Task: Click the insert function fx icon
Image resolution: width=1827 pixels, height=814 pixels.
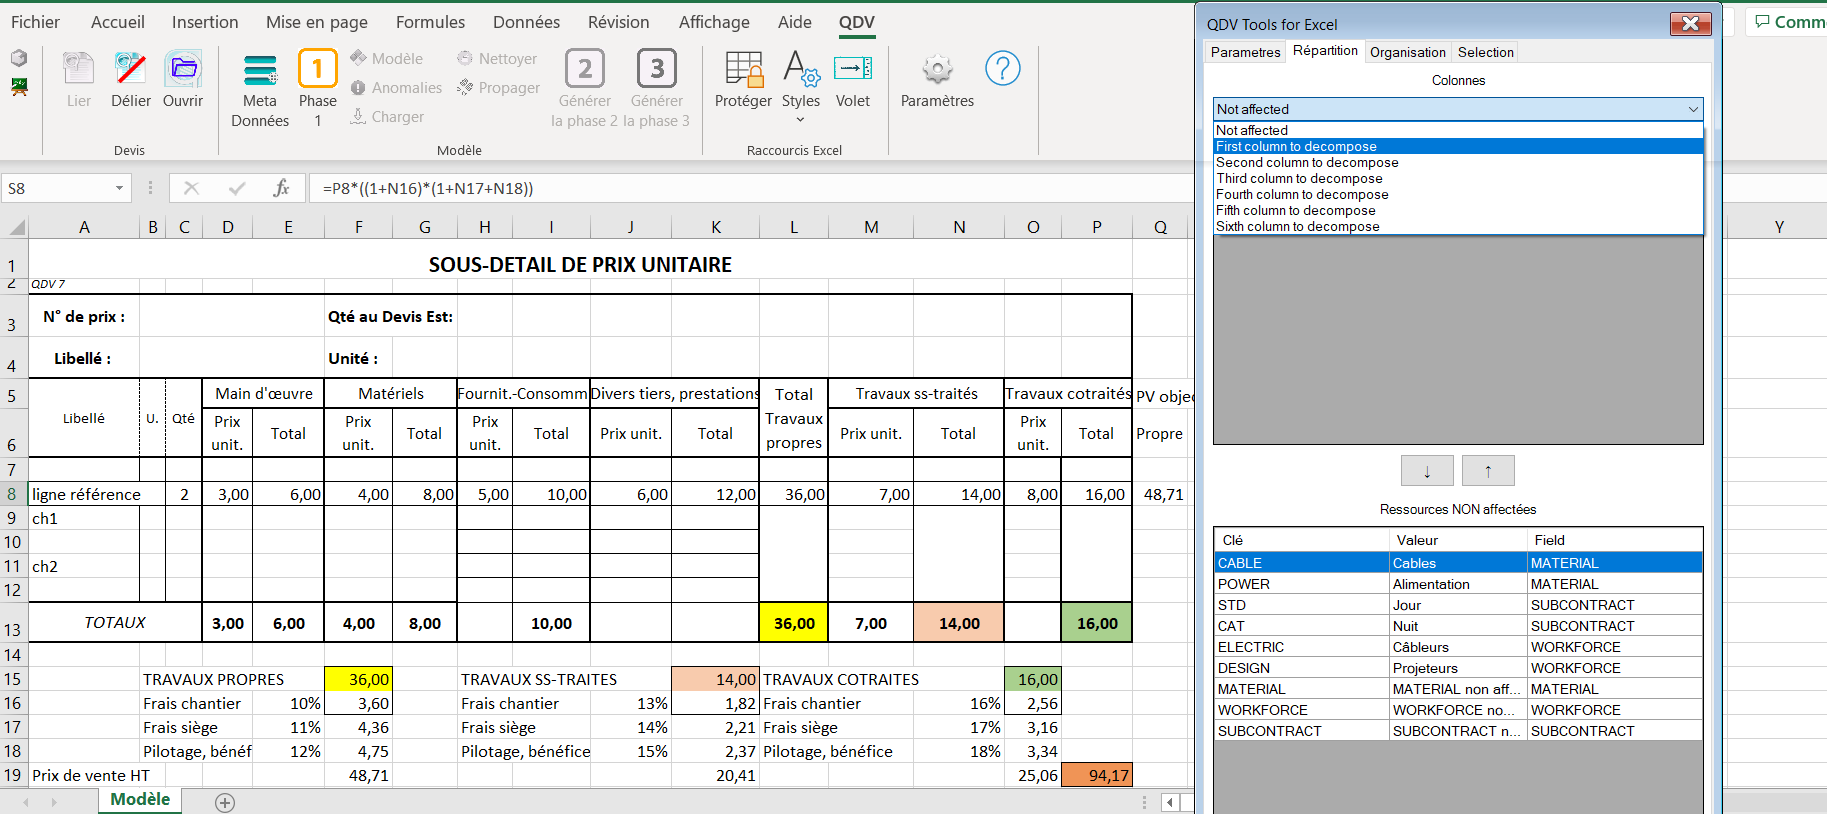Action: (282, 188)
